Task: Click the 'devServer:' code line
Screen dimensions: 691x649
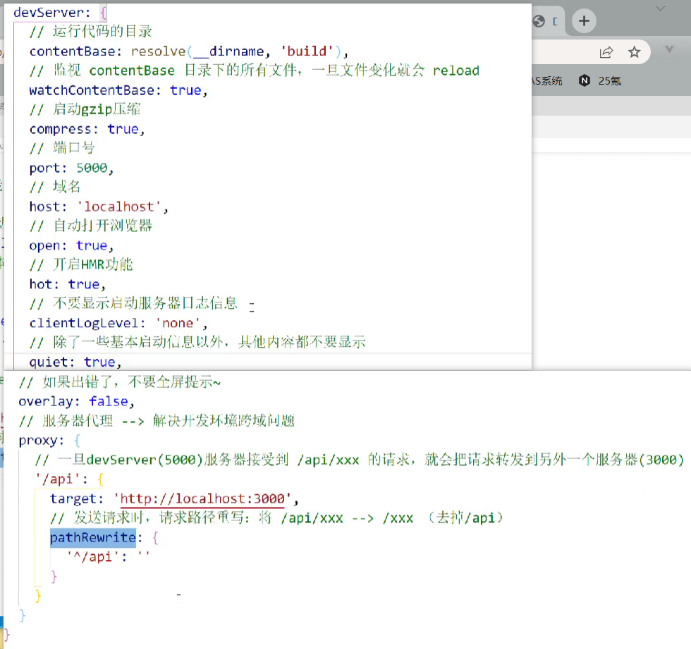Action: pyautogui.click(x=60, y=12)
